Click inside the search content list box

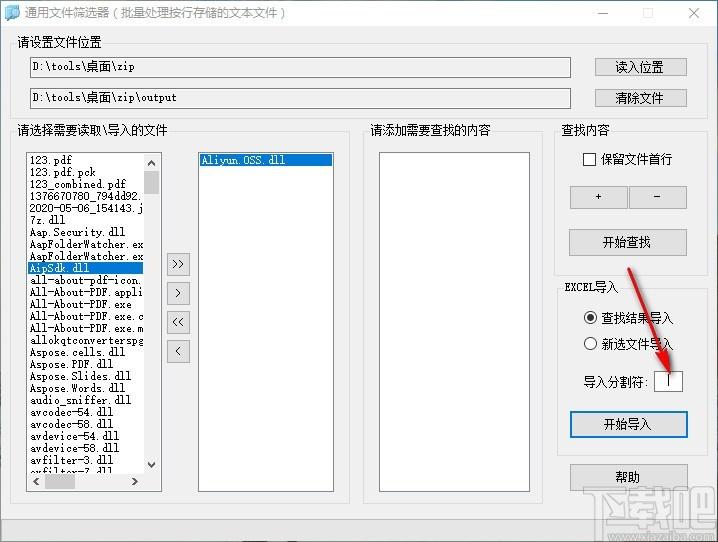454,322
